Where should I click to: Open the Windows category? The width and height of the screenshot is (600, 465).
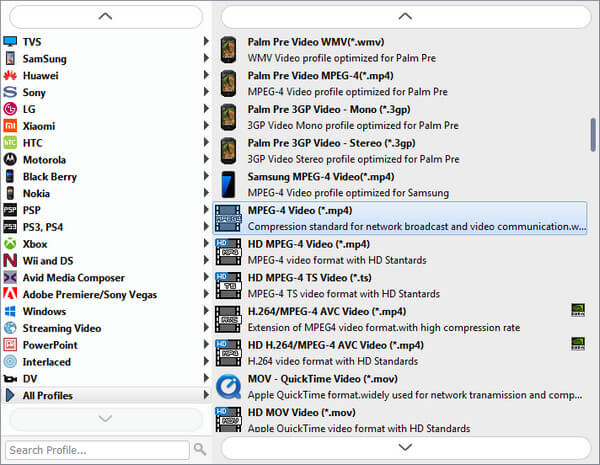(106, 311)
